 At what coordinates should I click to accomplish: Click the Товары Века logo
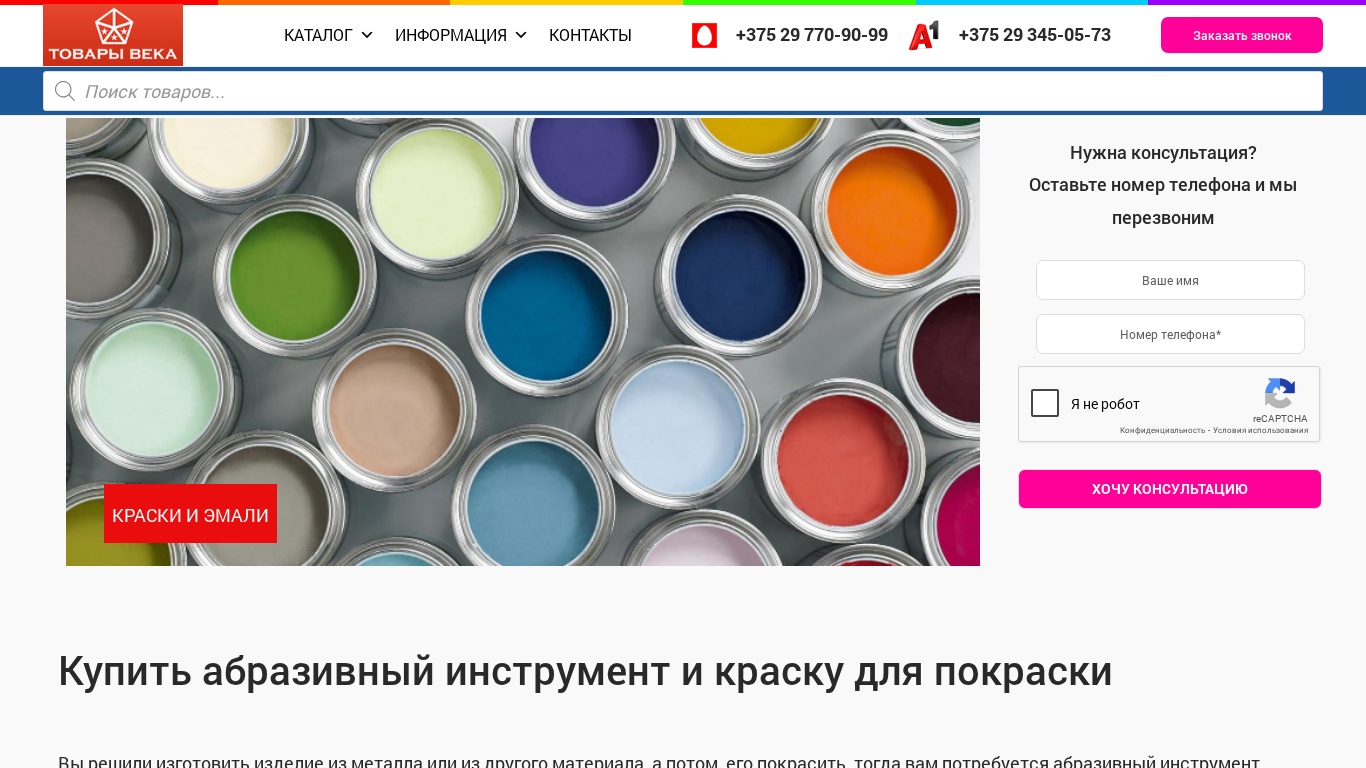113,35
